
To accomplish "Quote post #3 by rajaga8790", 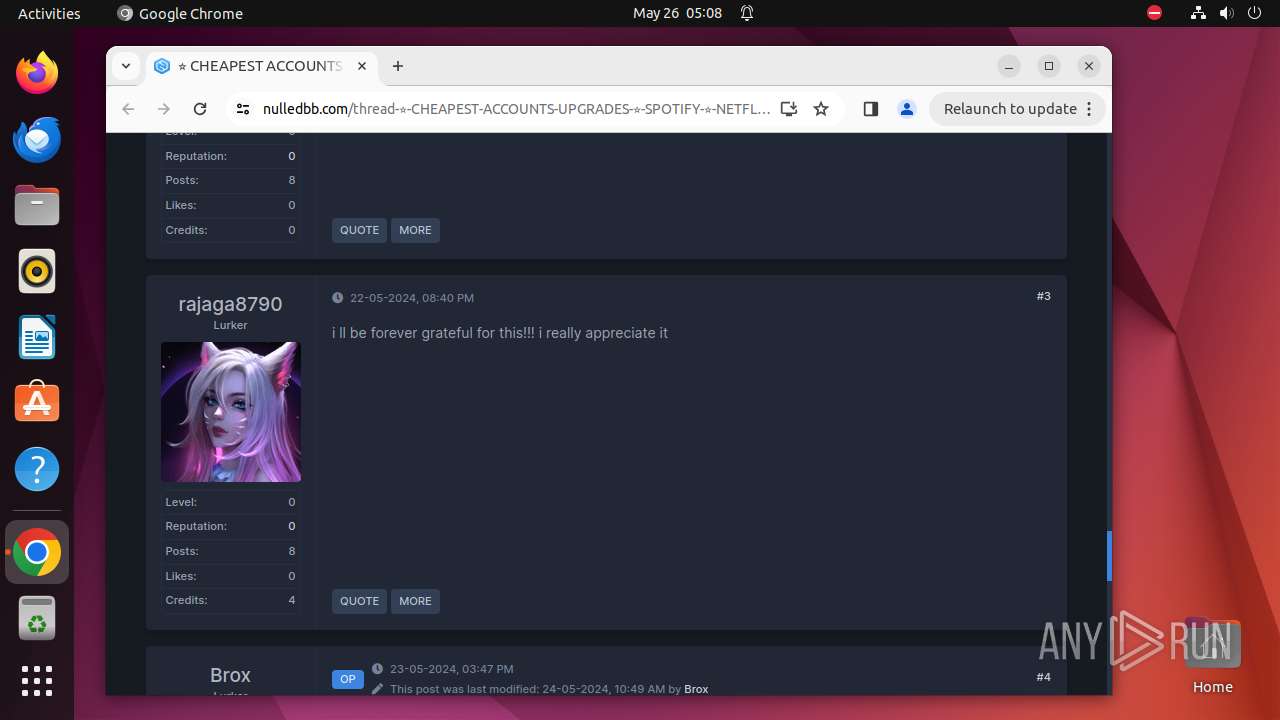I will point(359,601).
